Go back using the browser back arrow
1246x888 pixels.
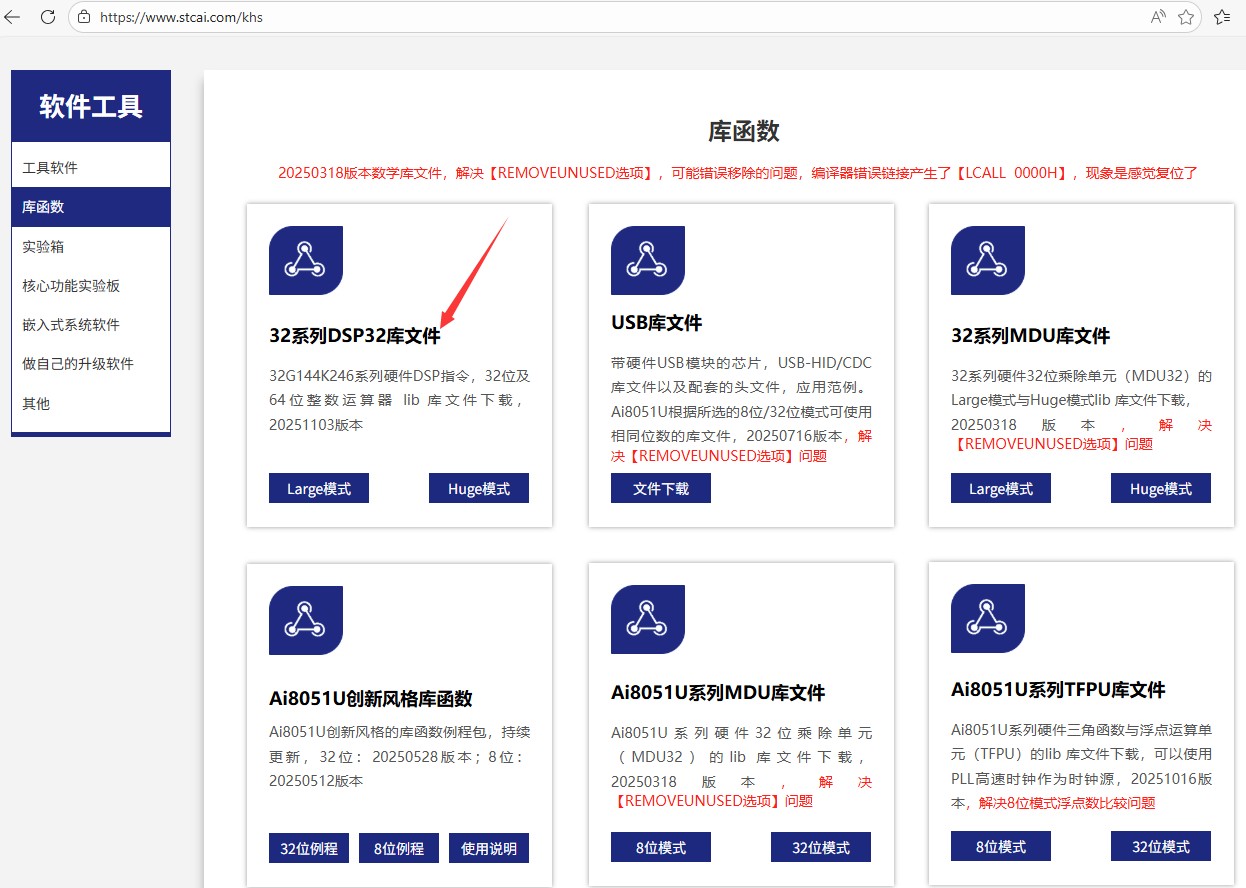(x=15, y=17)
